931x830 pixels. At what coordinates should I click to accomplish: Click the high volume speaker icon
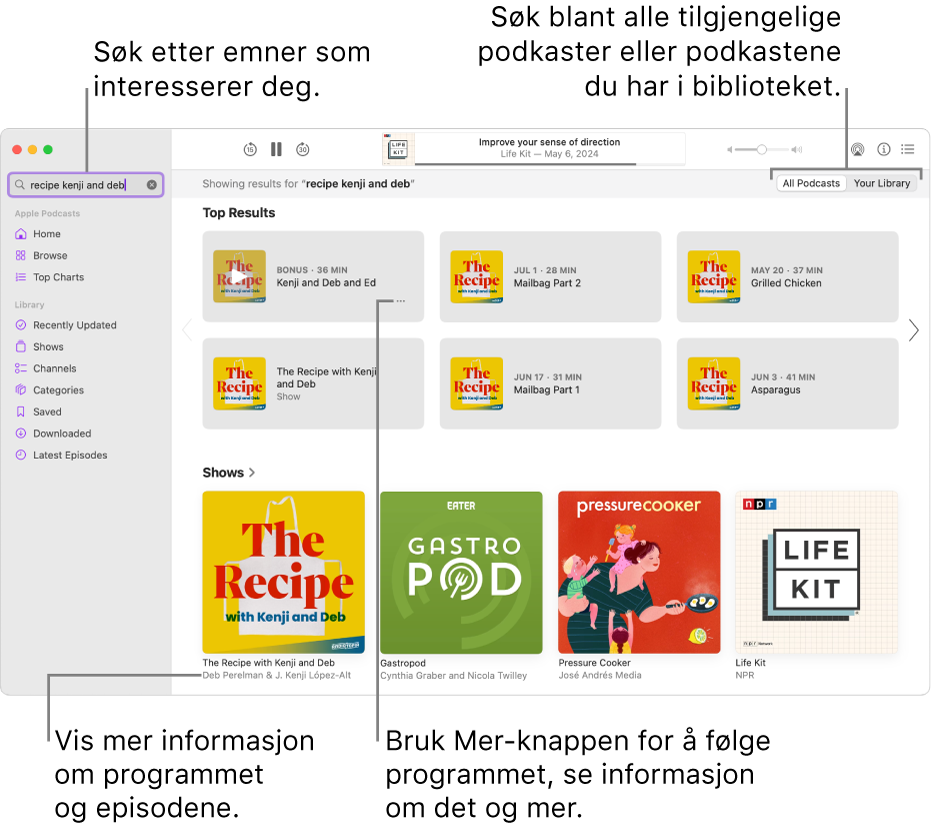click(x=797, y=150)
